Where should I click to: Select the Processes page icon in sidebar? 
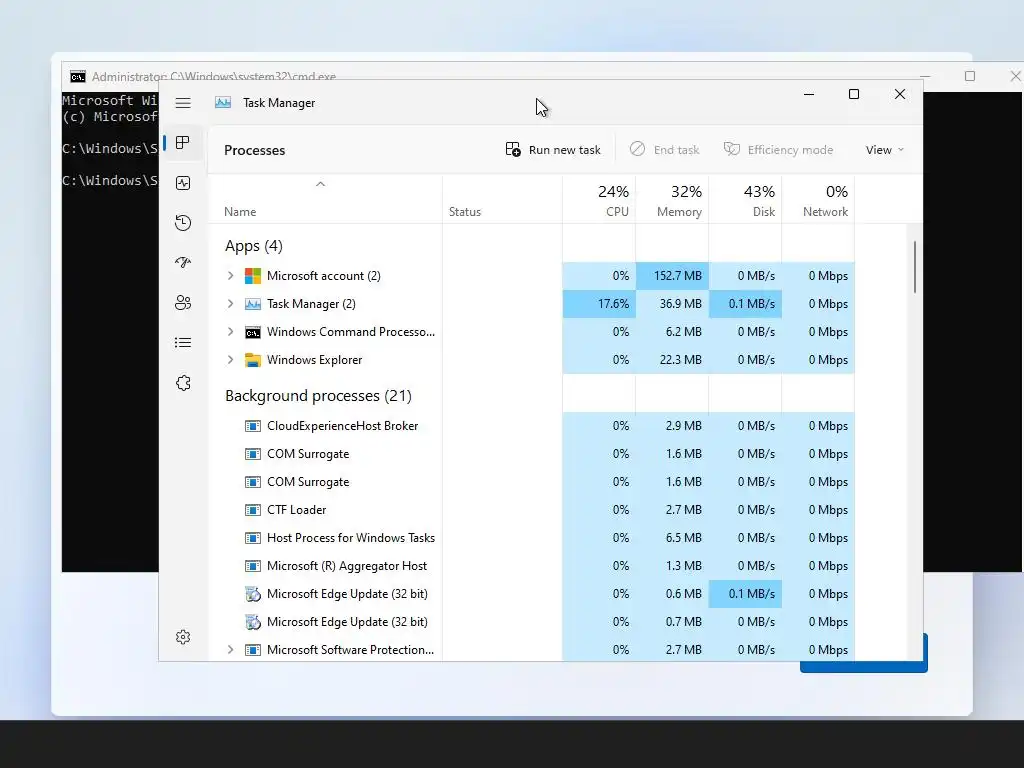point(183,142)
